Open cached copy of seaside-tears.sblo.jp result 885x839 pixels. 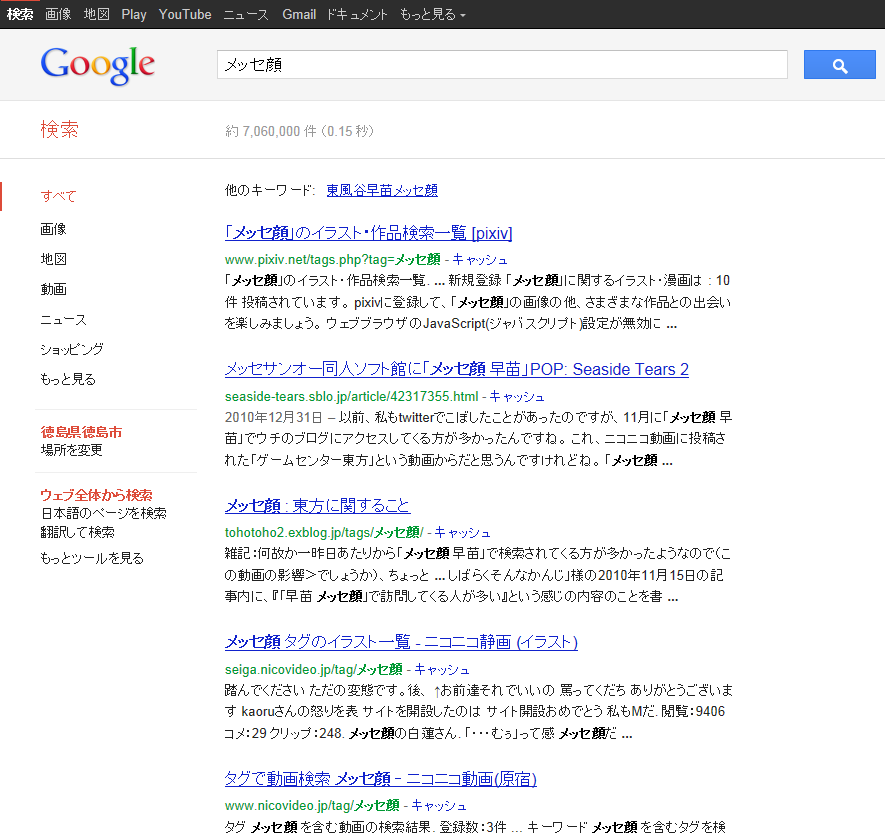coord(516,396)
